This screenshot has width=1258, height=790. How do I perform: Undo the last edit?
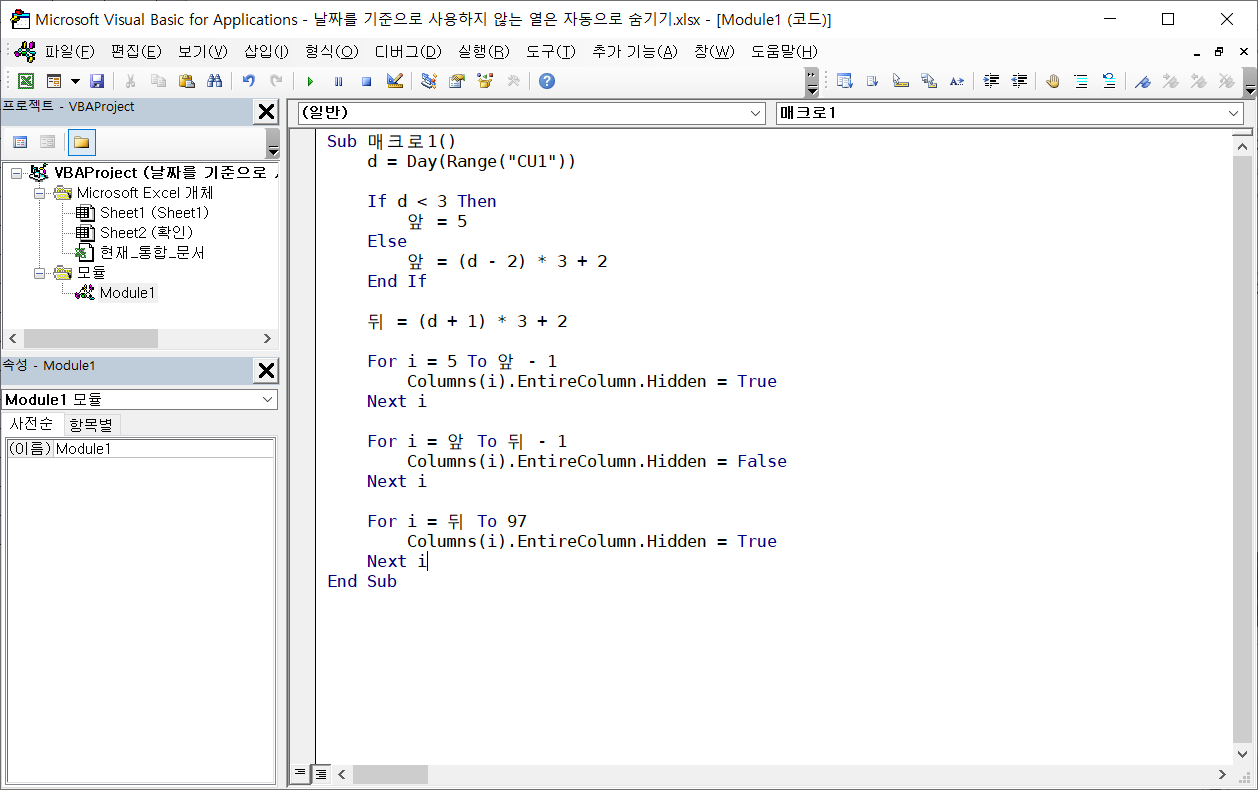tap(248, 81)
